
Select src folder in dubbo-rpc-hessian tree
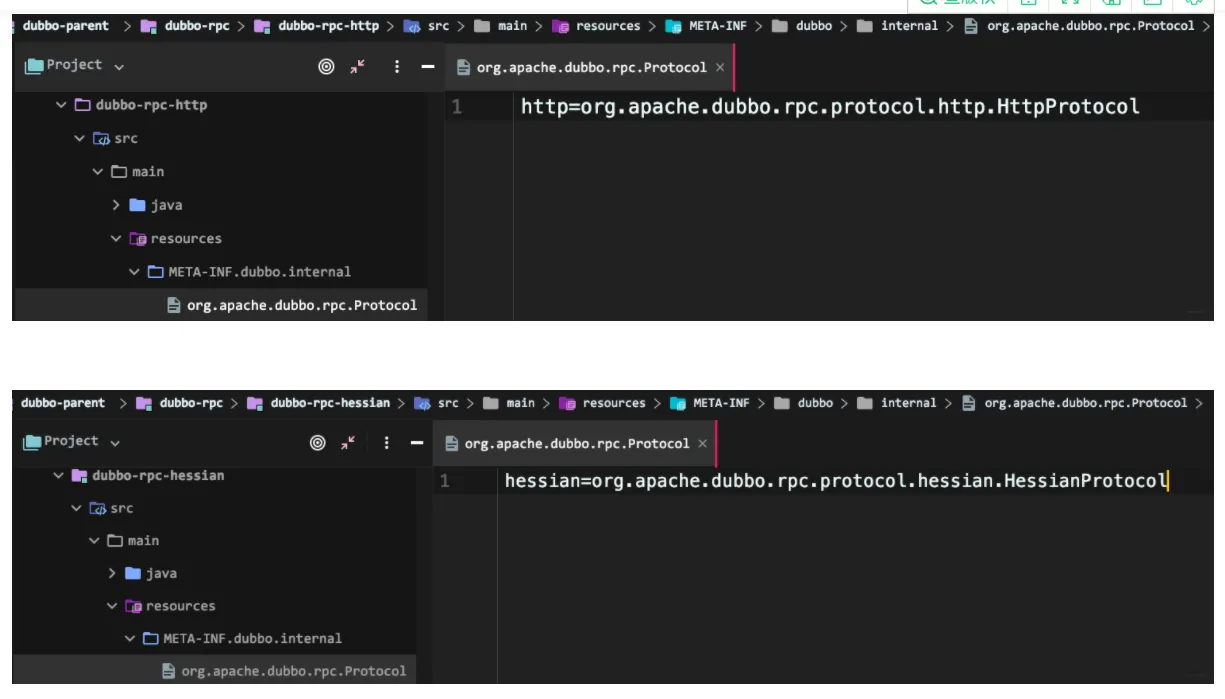click(x=111, y=508)
